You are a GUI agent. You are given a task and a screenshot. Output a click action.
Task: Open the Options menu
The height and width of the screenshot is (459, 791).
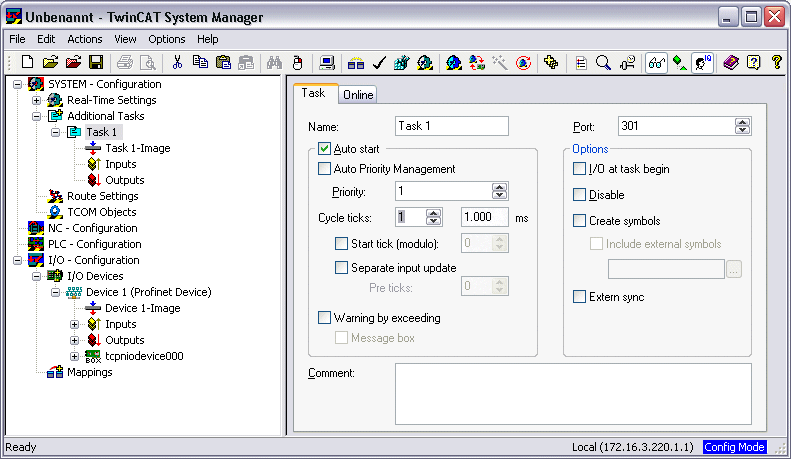pyautogui.click(x=166, y=39)
